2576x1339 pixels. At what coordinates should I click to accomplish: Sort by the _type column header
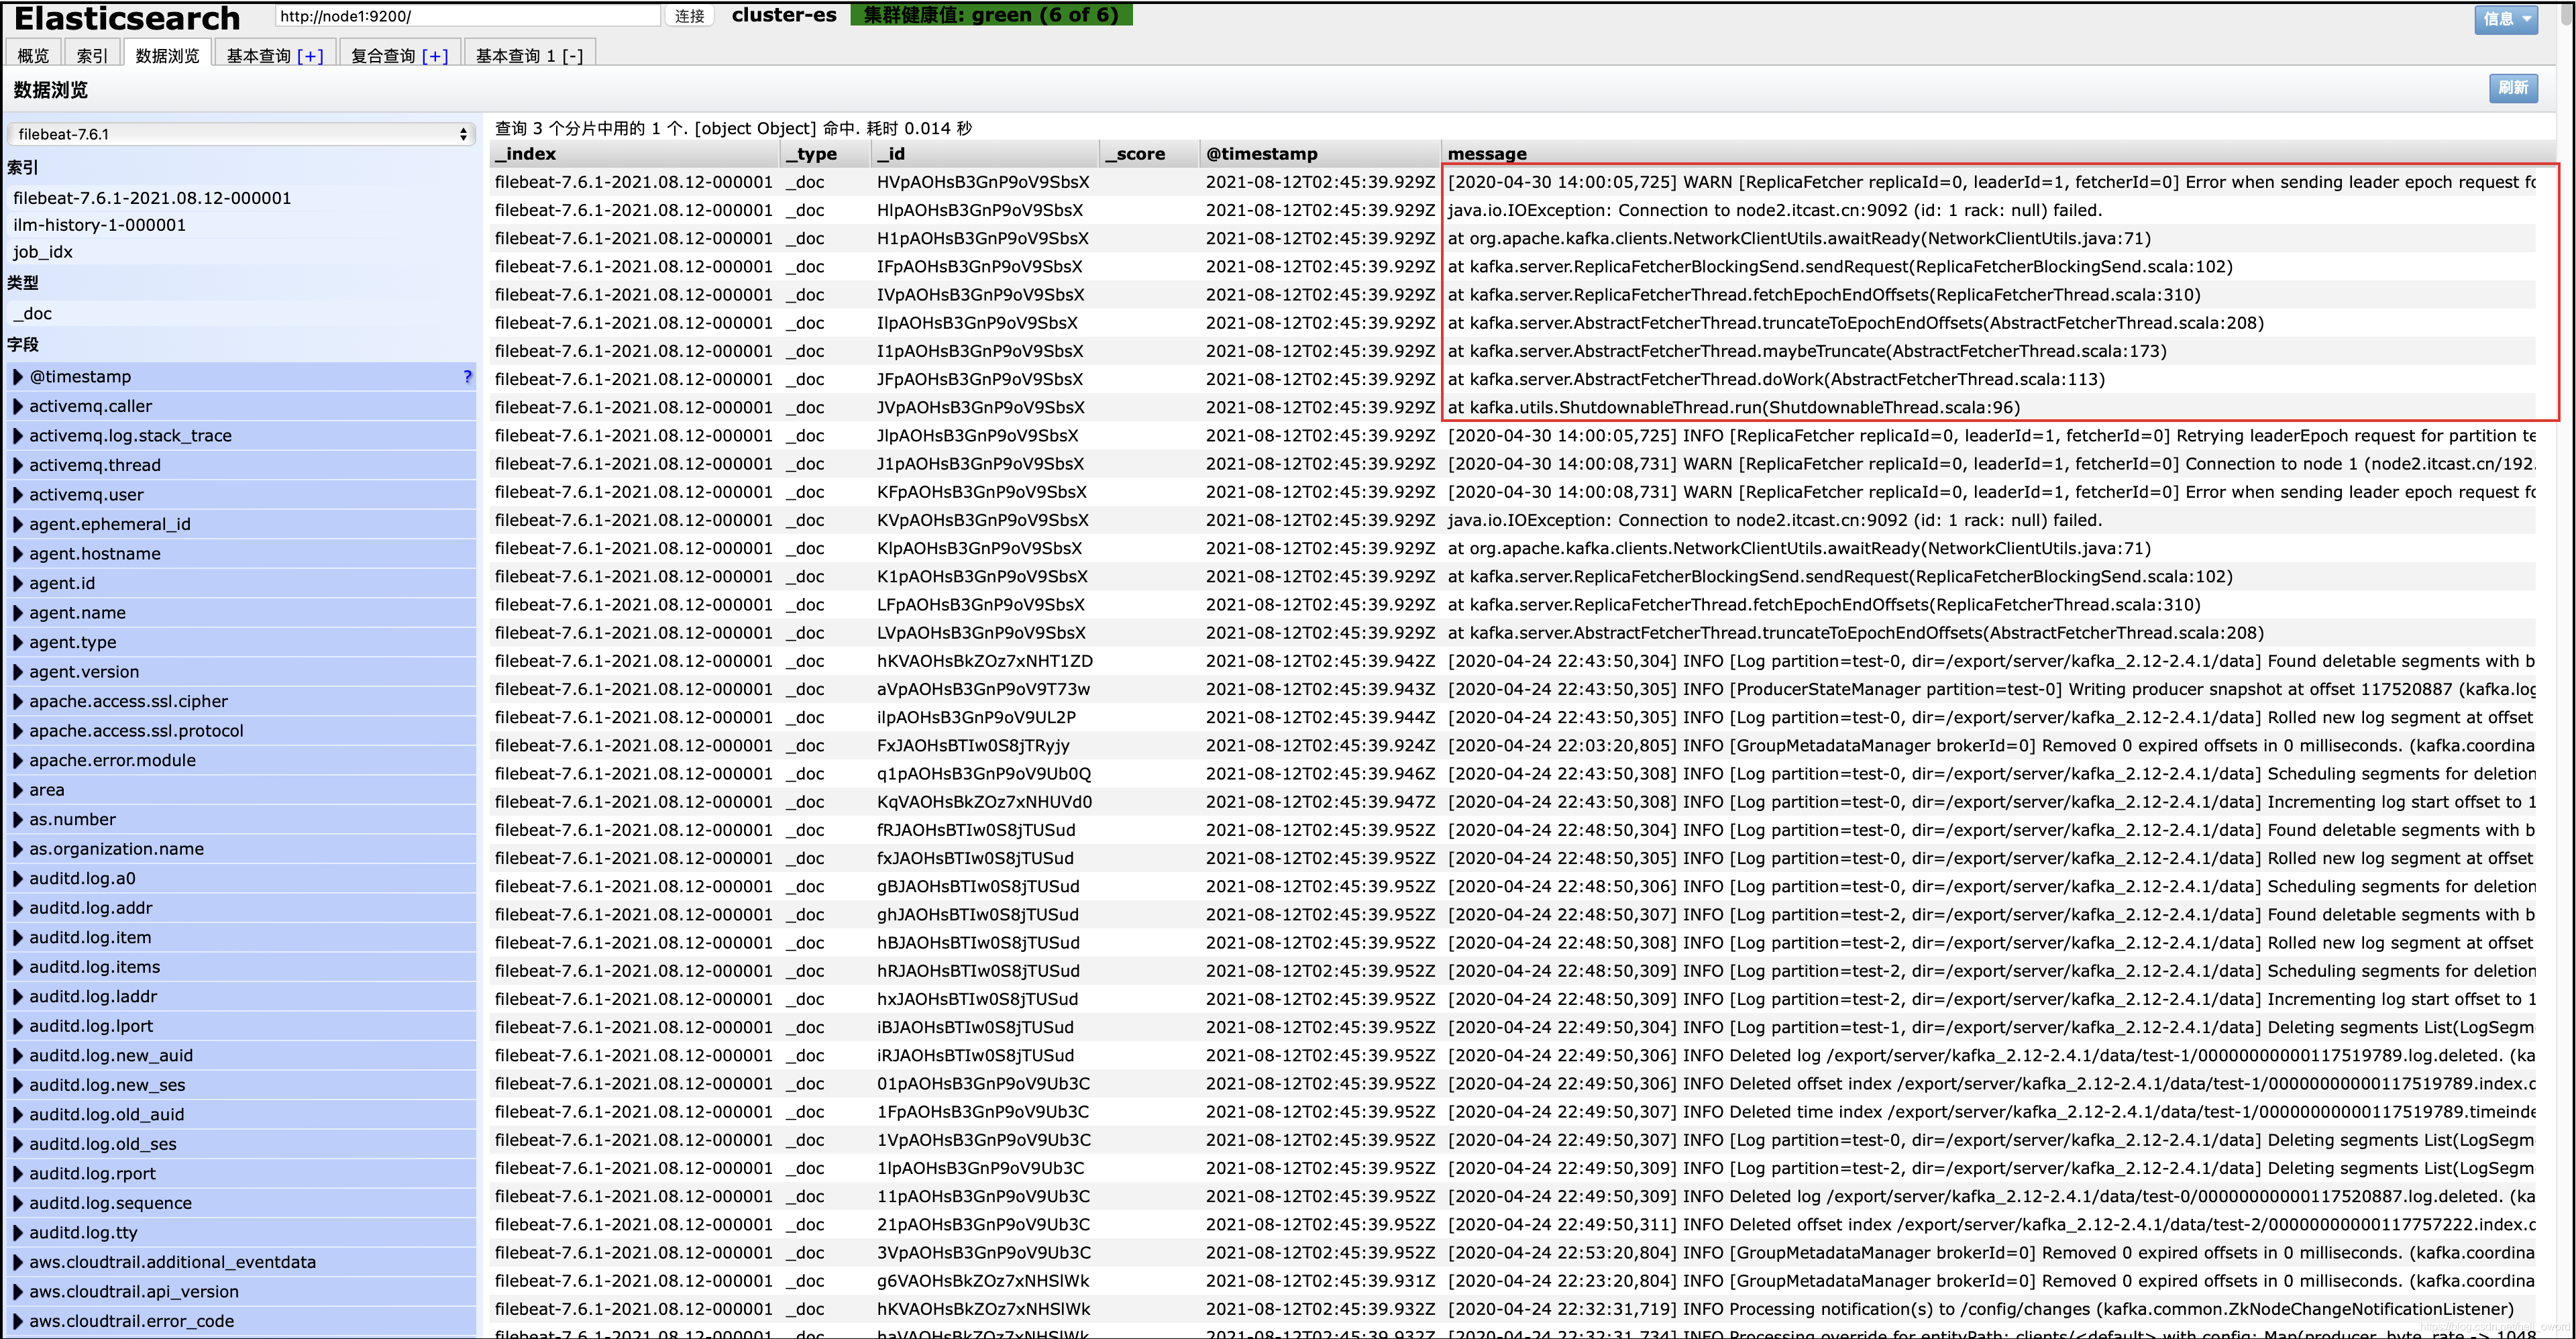(x=825, y=154)
